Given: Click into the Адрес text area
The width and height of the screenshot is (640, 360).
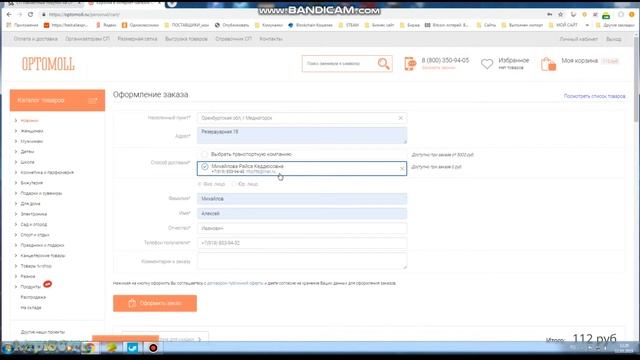Looking at the screenshot, I should 302,135.
